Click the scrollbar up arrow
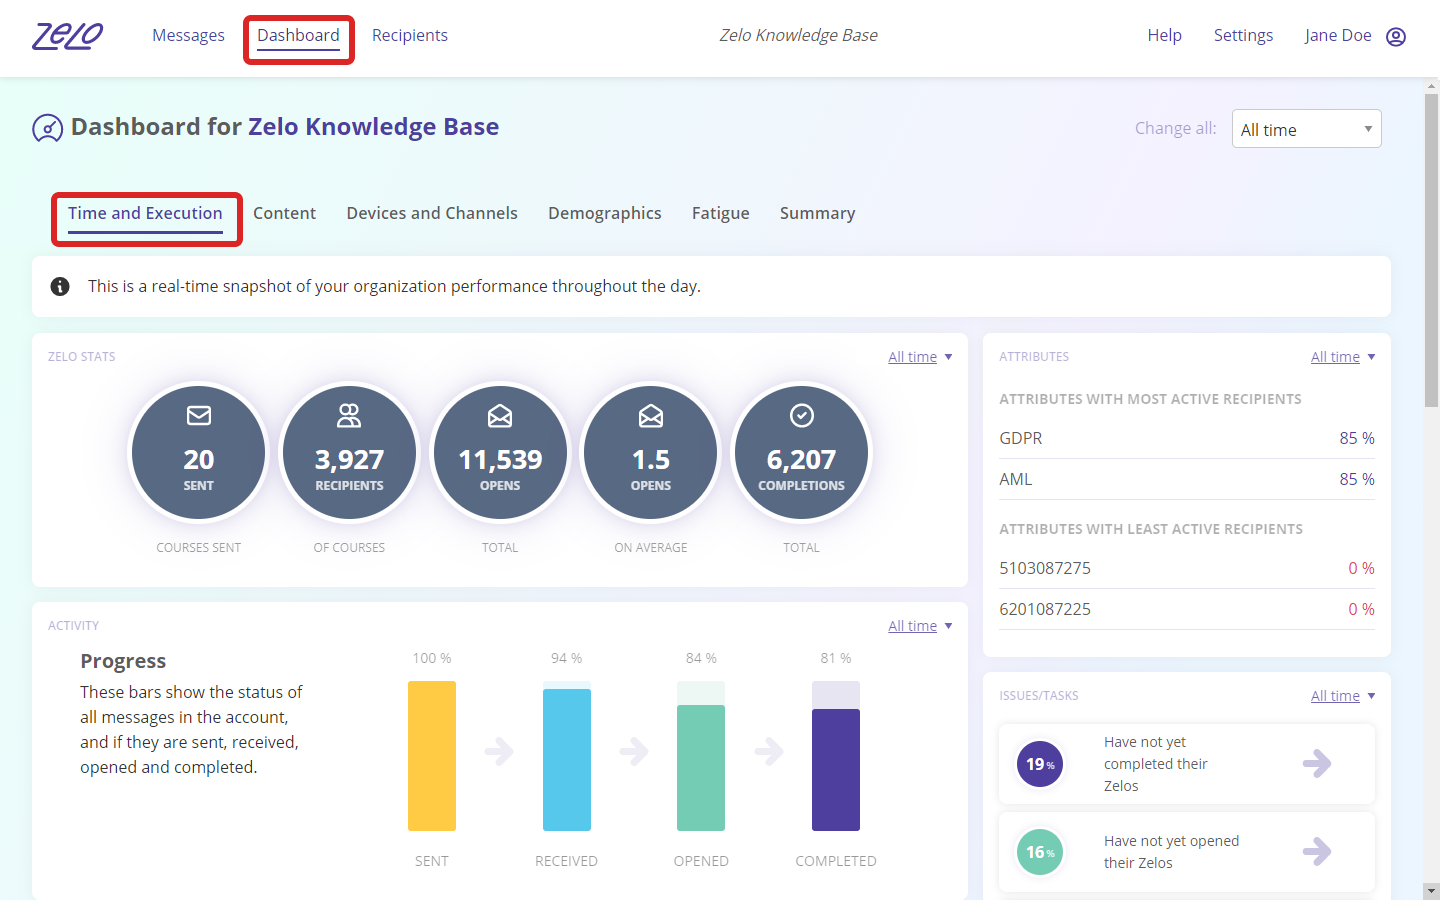This screenshot has height=900, width=1440. click(1432, 86)
